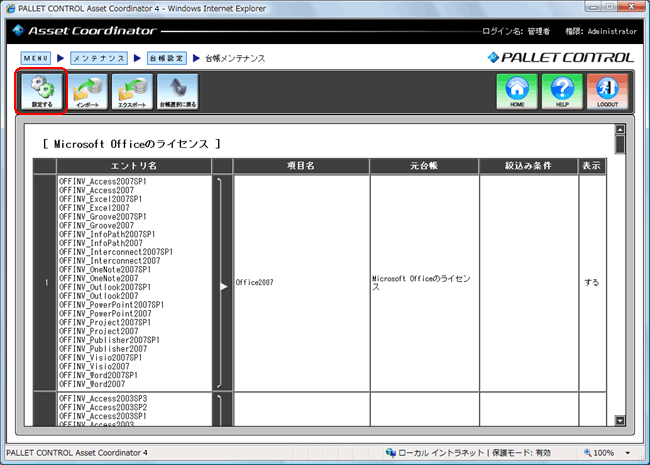
Task: Select entry OFFINV_Visio2007
Action: [94, 366]
